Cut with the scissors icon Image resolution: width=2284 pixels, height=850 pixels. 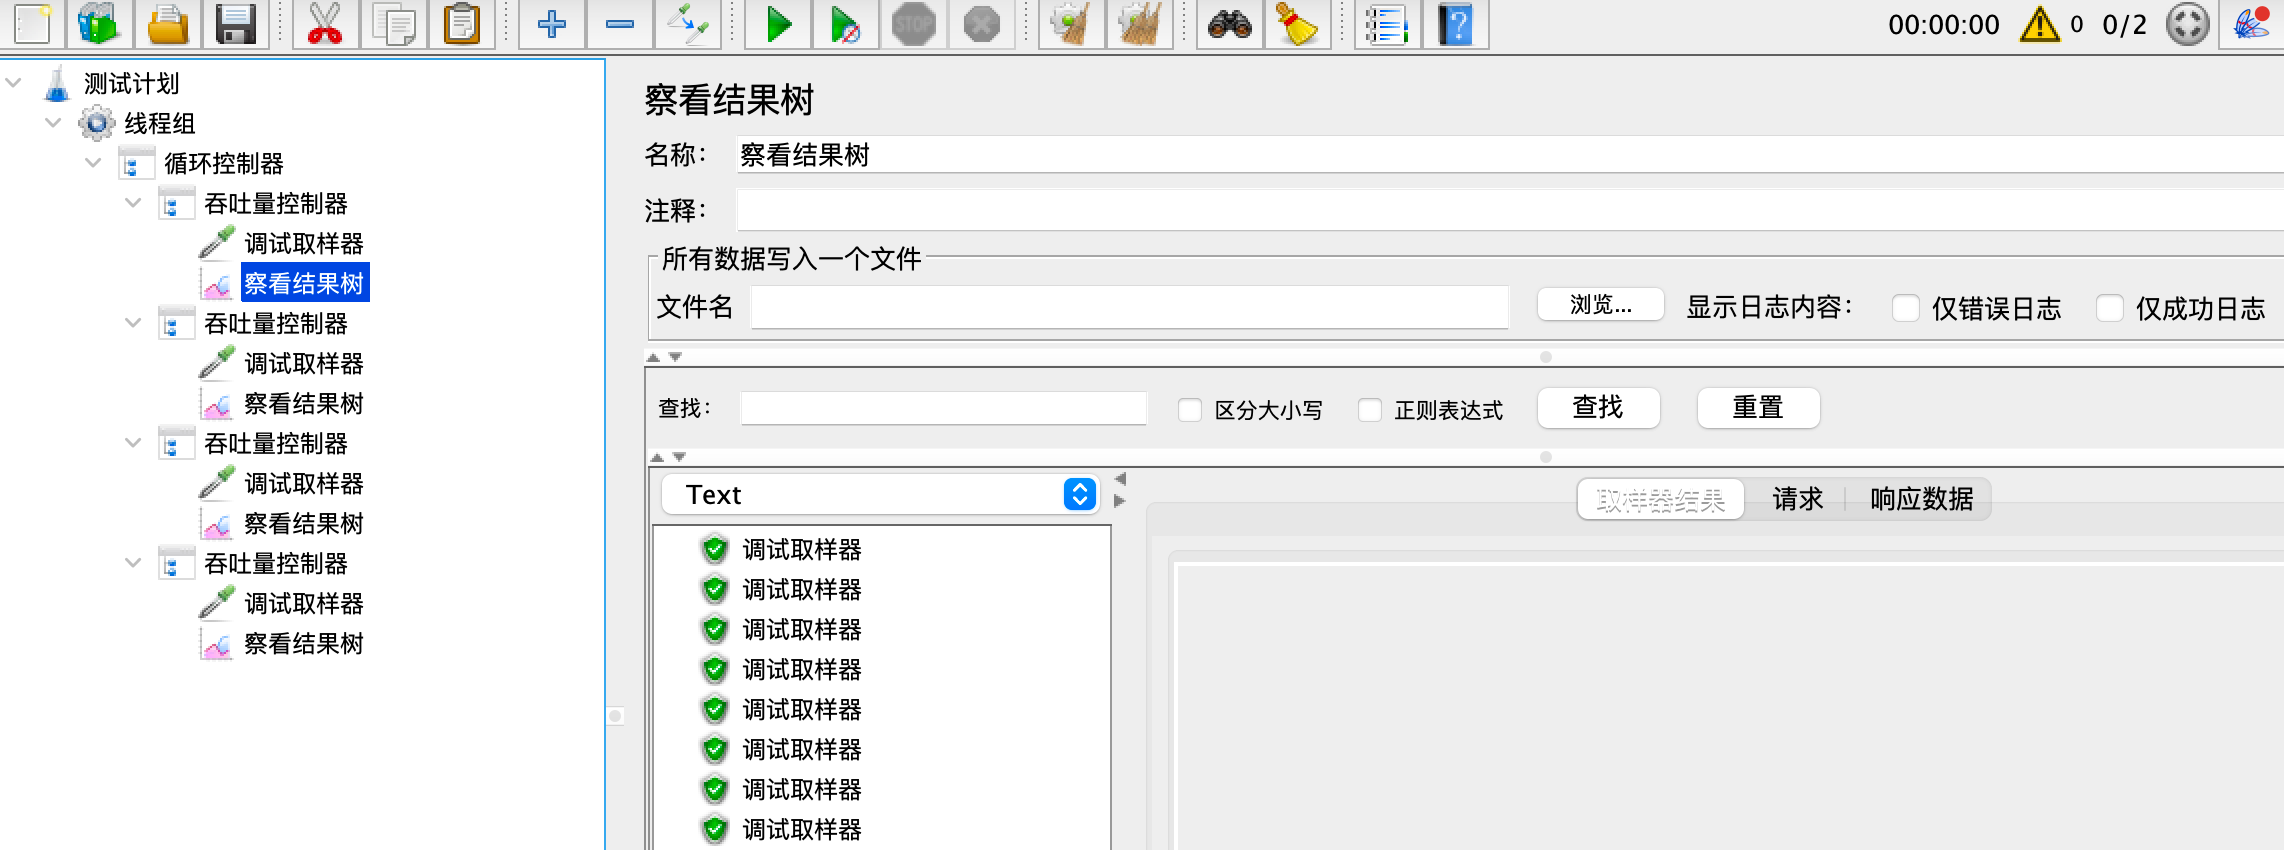coord(325,23)
